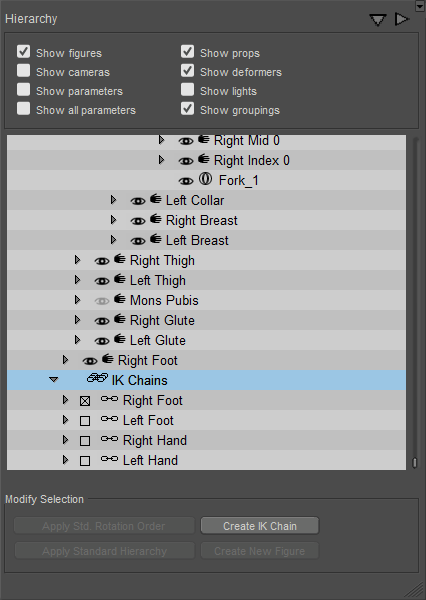This screenshot has height=600, width=426.
Task: Click the right-pointing arrow icon in header
Action: [402, 19]
